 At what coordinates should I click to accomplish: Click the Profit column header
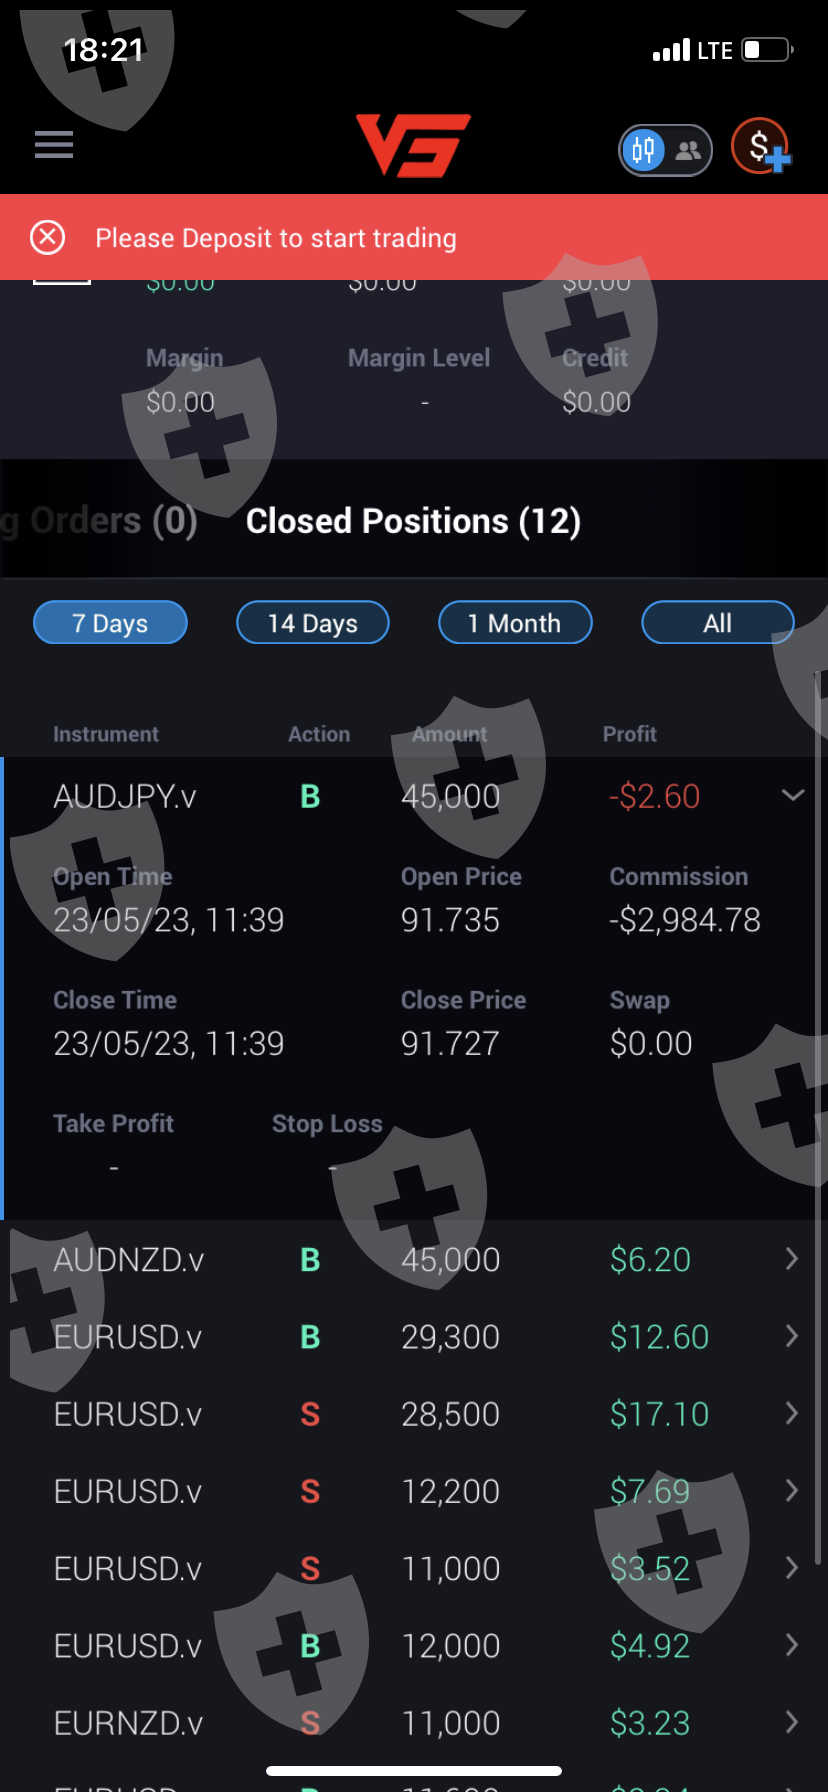[629, 734]
